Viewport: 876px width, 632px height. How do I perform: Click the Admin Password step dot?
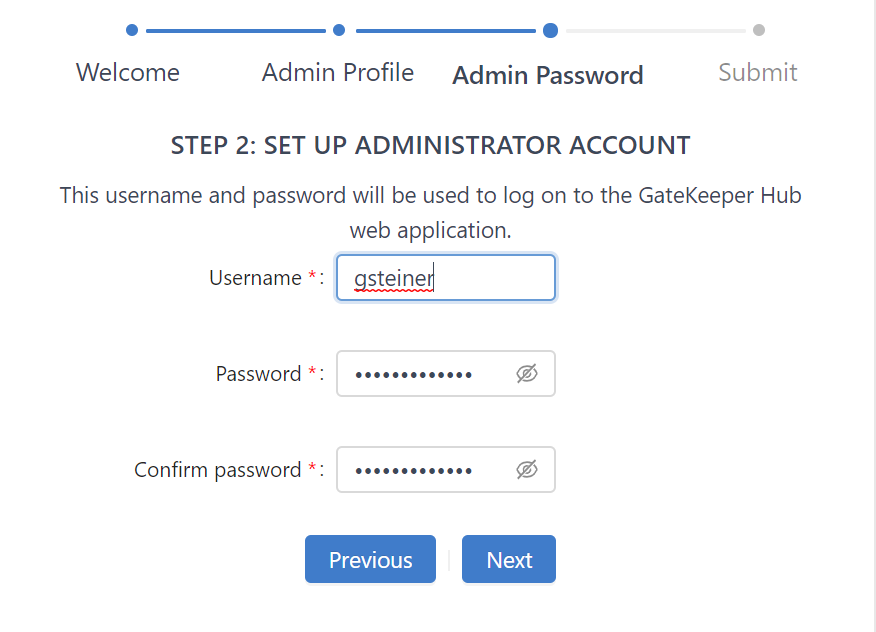550,30
